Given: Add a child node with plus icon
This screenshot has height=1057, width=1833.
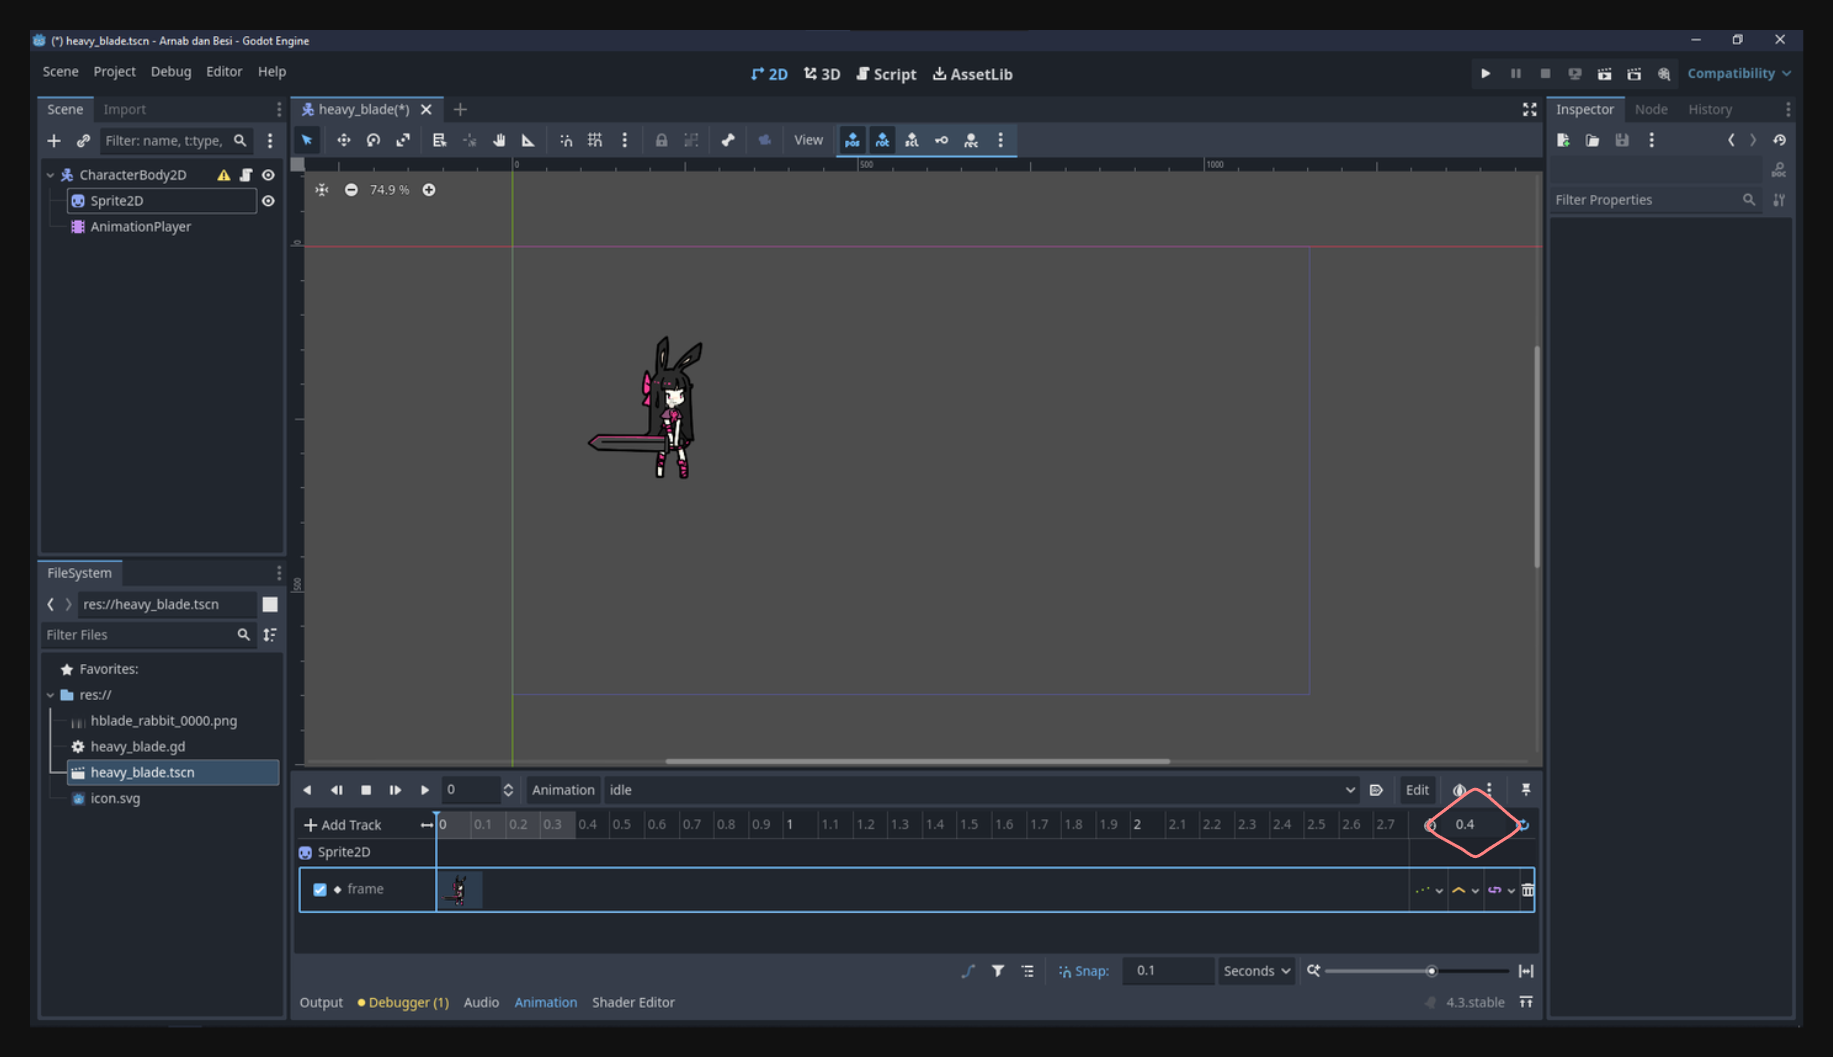Looking at the screenshot, I should [54, 141].
